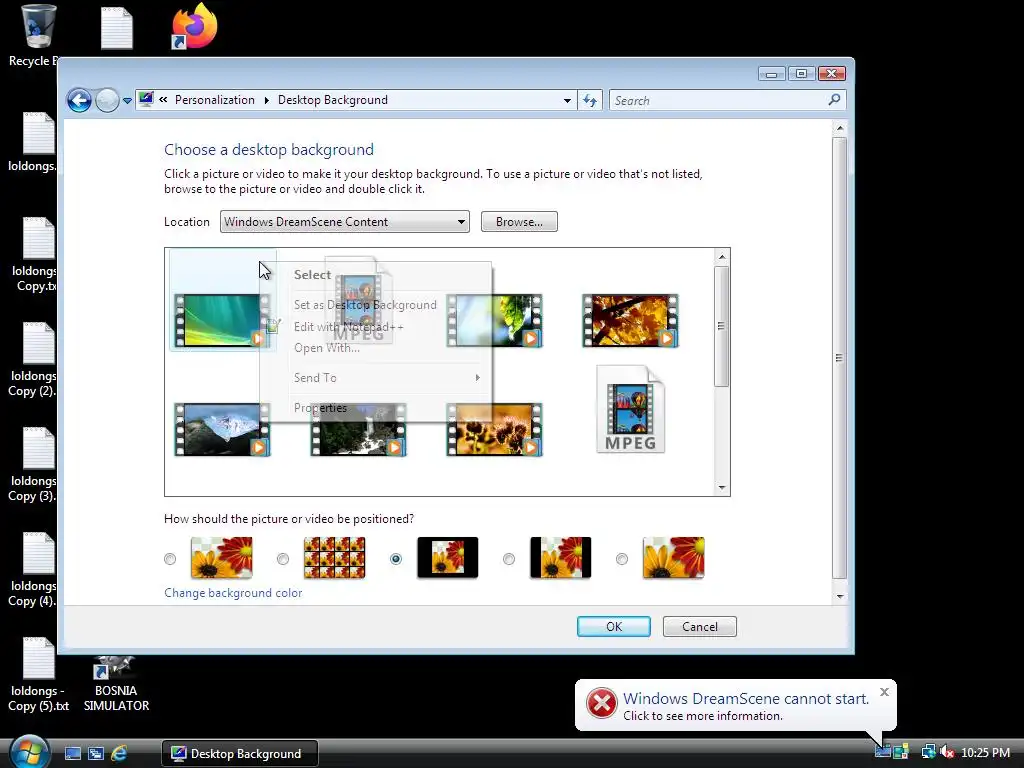Confirm with the OK button

tap(614, 626)
